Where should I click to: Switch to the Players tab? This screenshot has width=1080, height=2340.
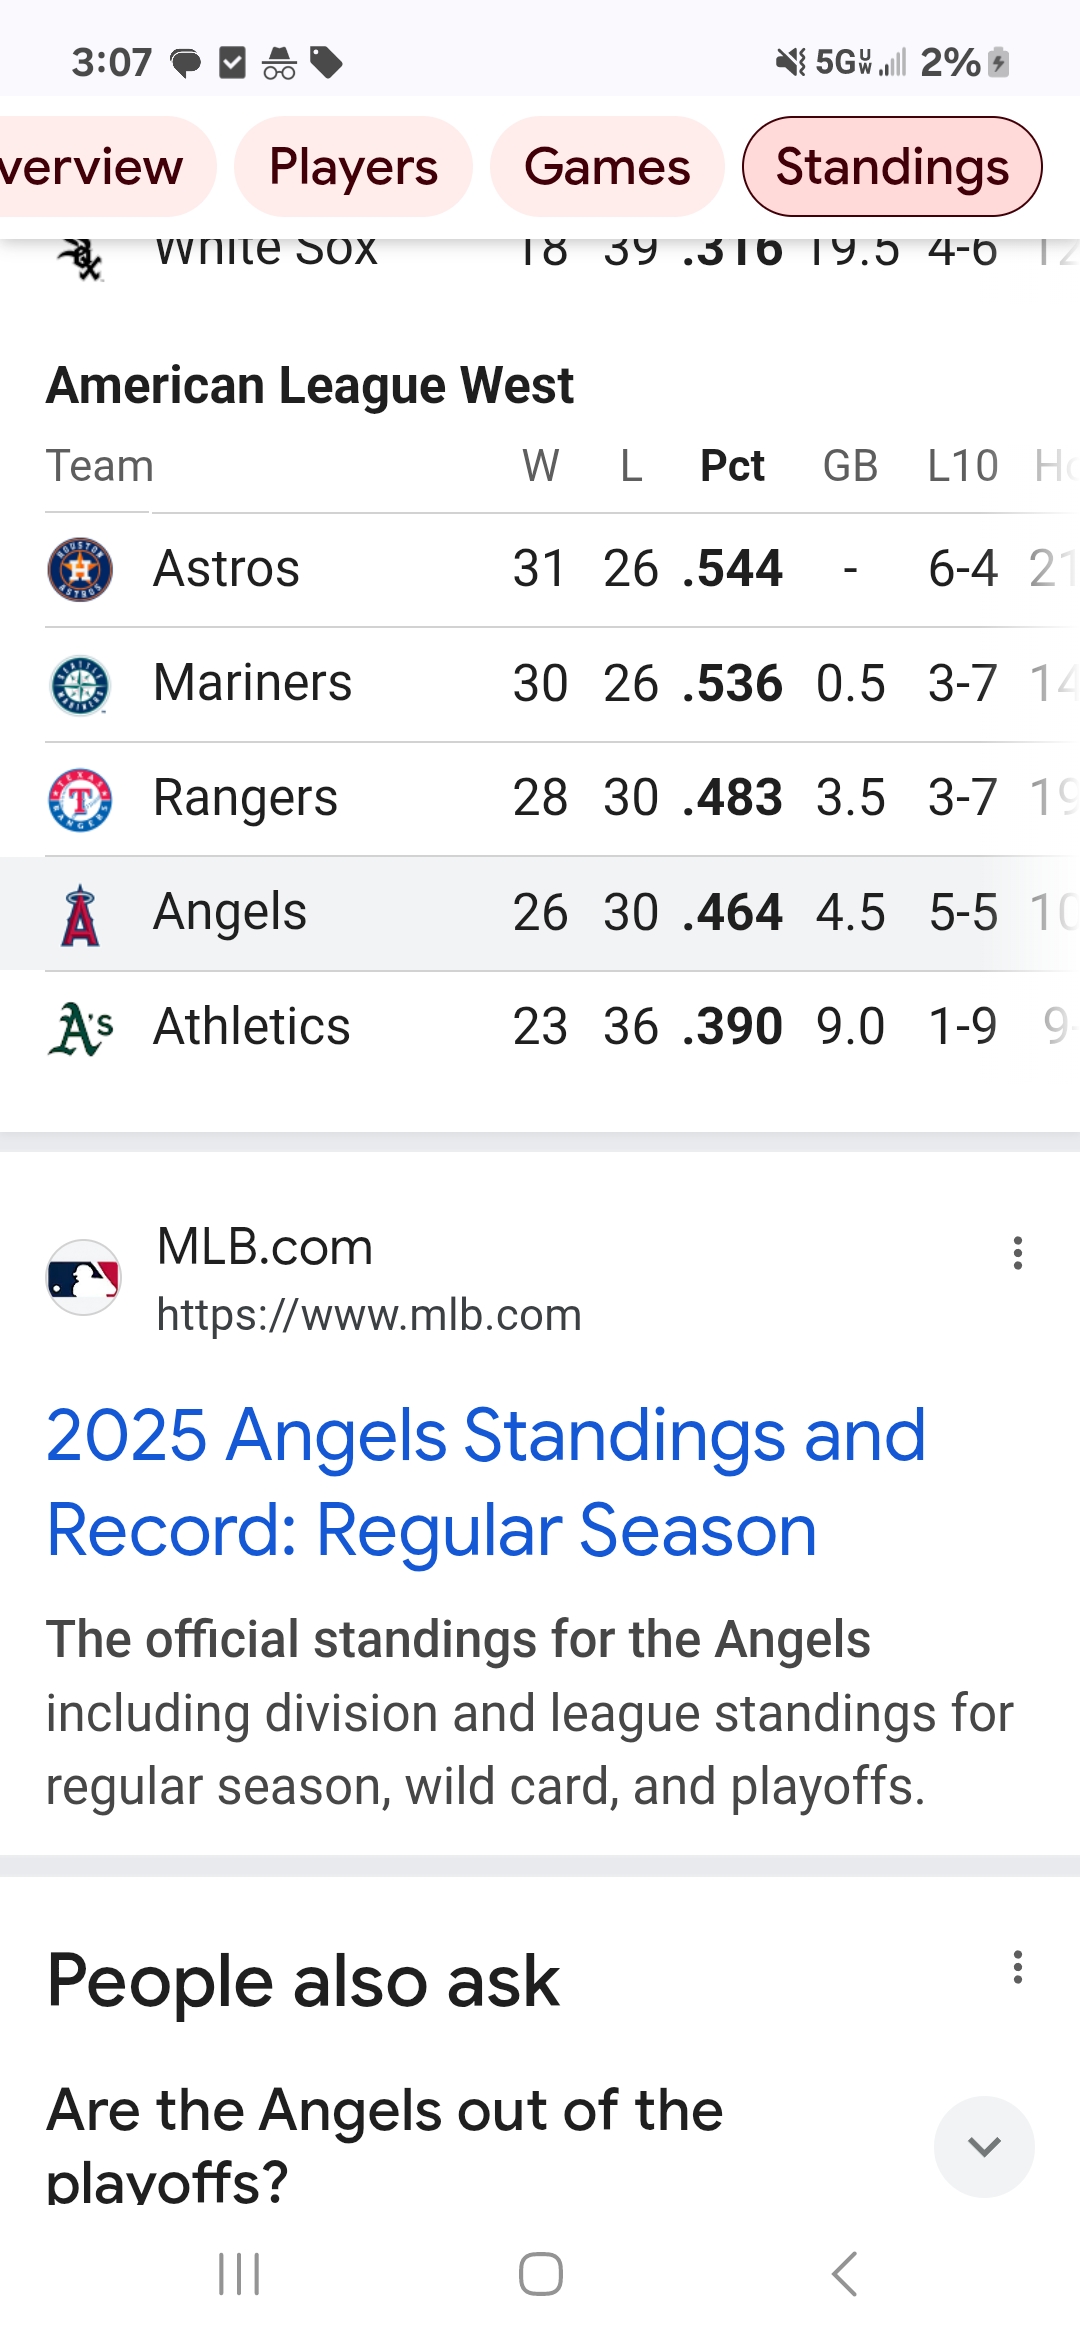[353, 166]
